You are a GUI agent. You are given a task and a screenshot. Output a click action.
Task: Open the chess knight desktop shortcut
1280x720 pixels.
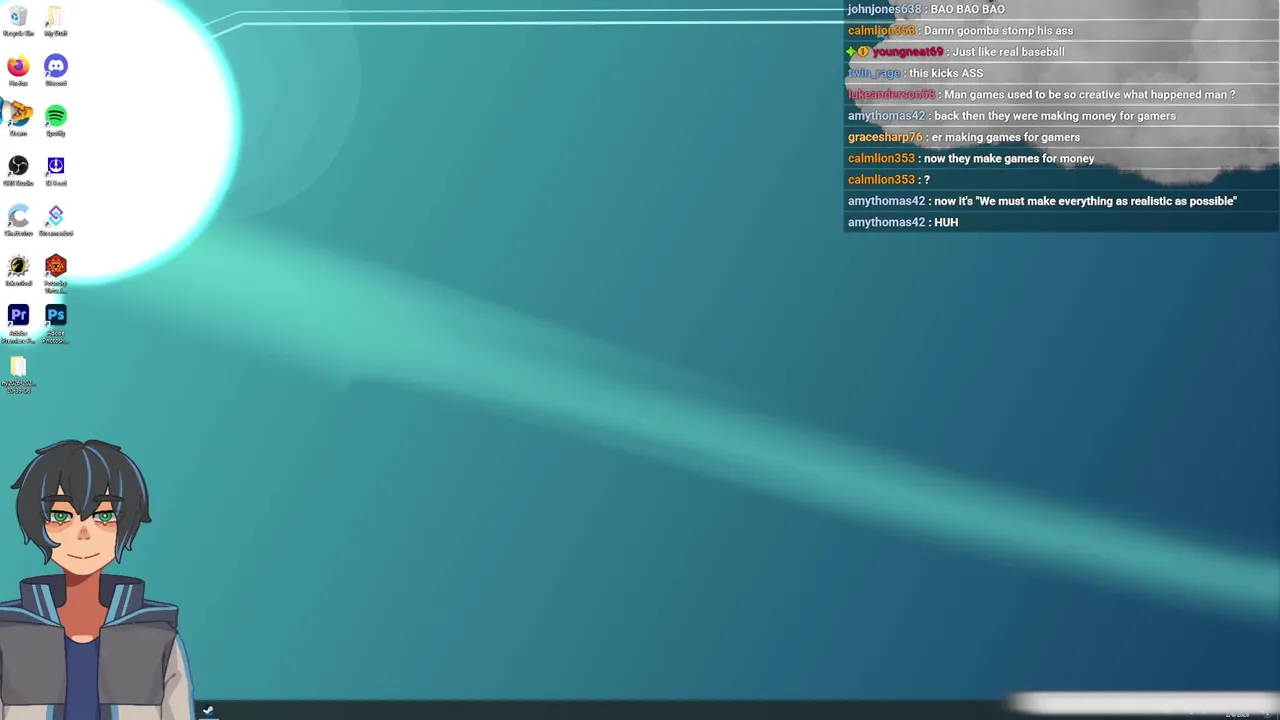(18, 270)
